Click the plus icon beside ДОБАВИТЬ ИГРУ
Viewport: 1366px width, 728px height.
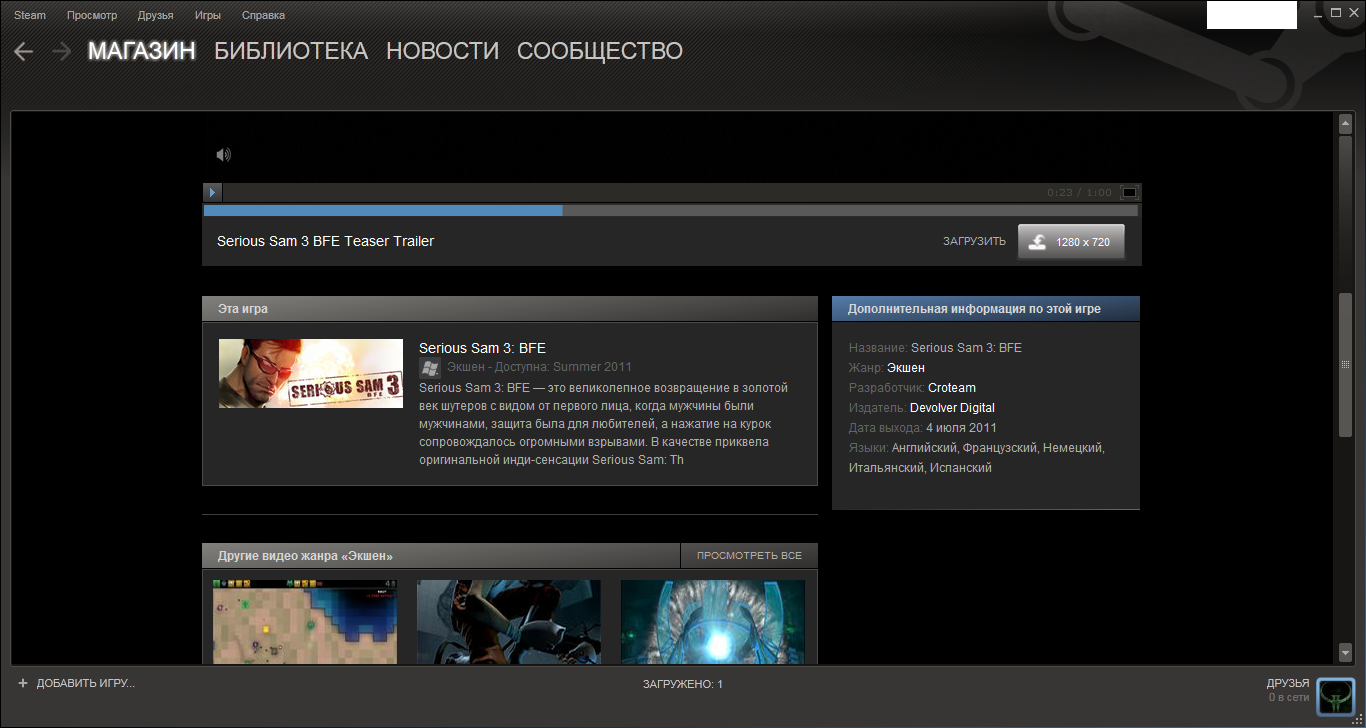pos(23,683)
